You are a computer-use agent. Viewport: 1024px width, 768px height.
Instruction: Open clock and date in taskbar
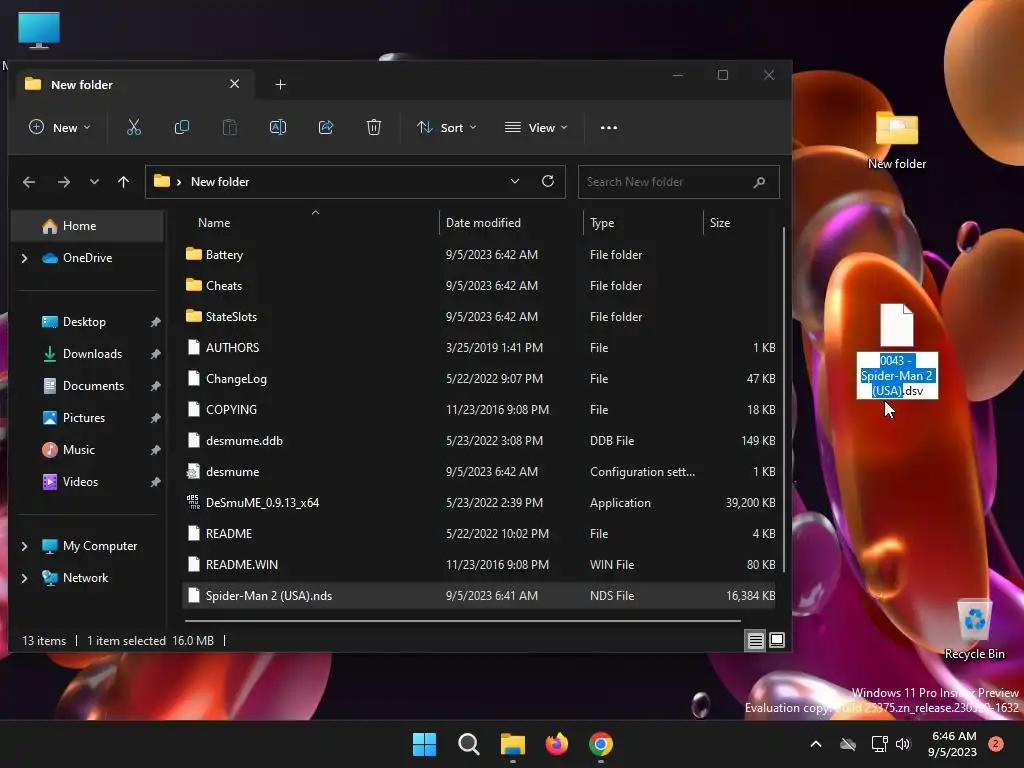(x=952, y=744)
